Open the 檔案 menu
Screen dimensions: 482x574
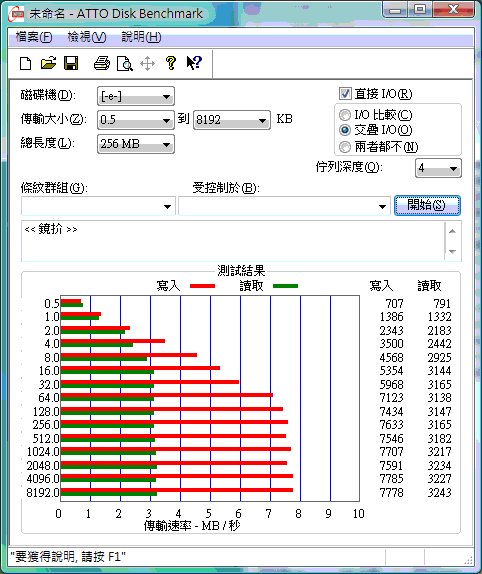point(34,37)
